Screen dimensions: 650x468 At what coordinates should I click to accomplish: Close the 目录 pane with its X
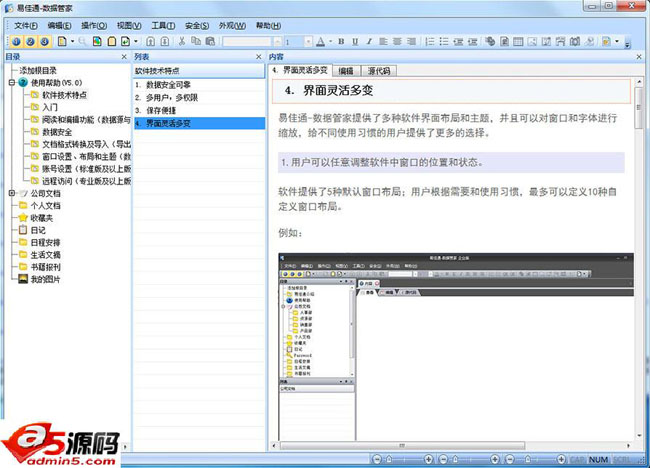[x=124, y=57]
